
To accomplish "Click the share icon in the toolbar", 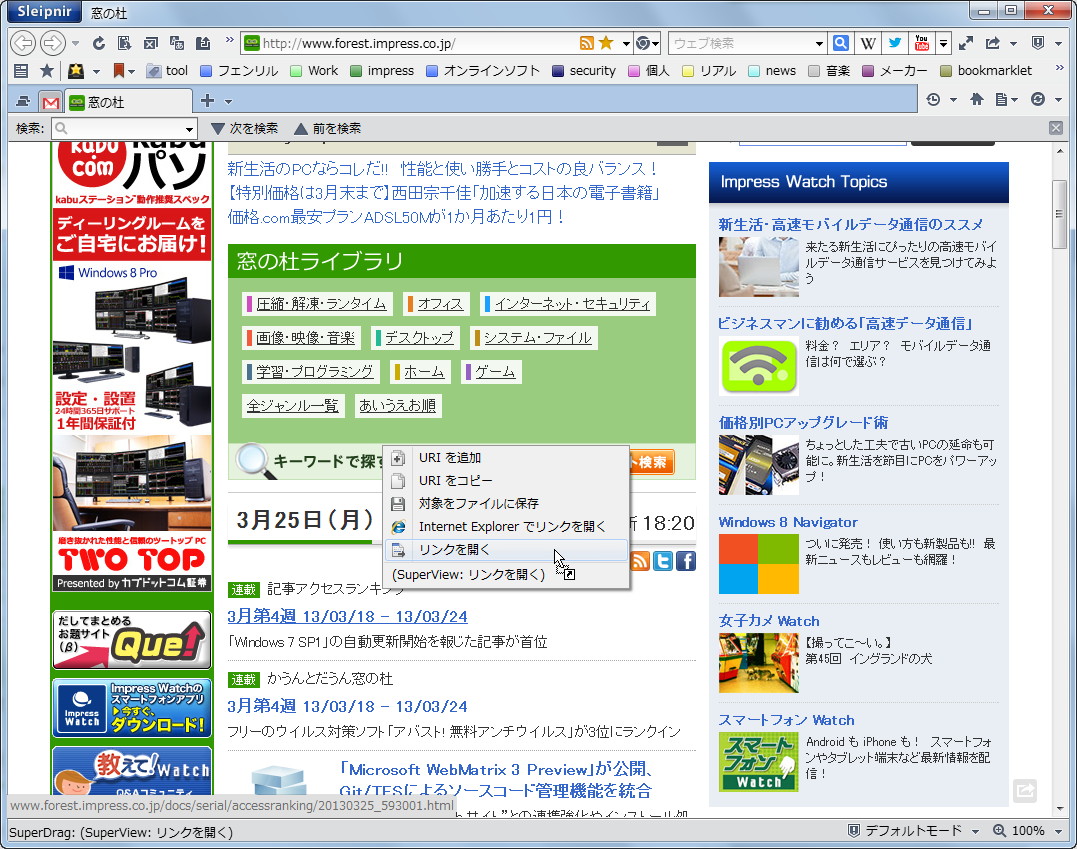I will pyautogui.click(x=993, y=43).
